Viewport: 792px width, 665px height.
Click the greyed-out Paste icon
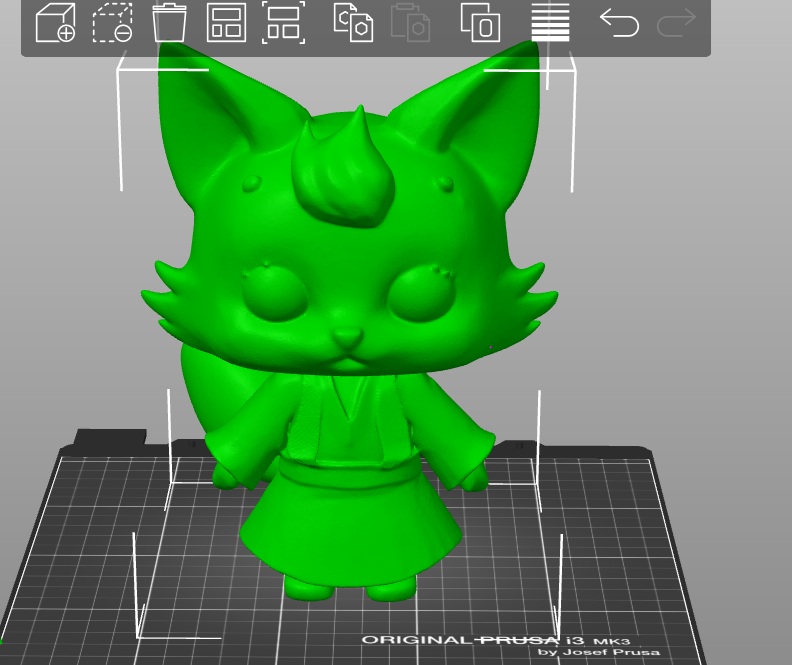pyautogui.click(x=411, y=23)
